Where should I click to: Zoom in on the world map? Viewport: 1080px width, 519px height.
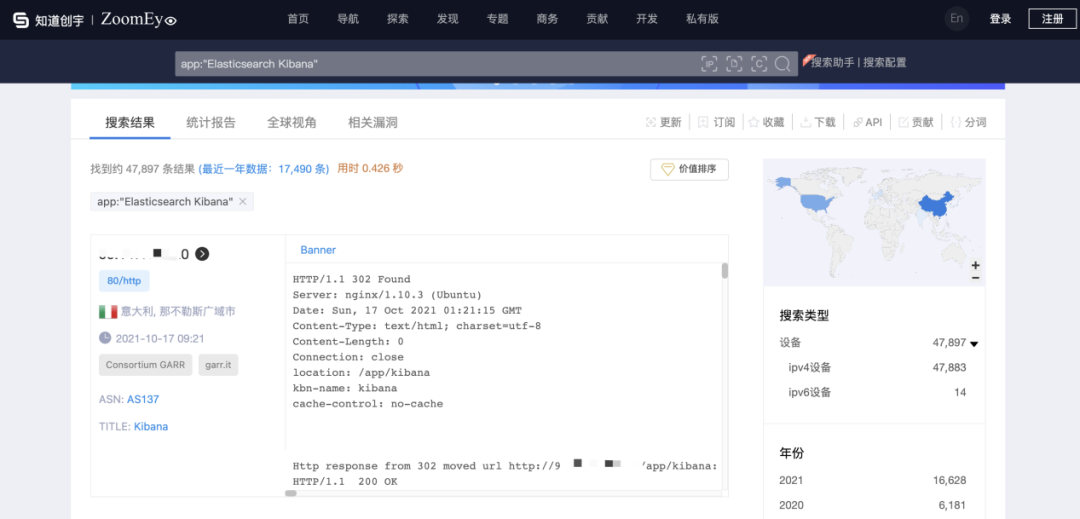[x=975, y=266]
